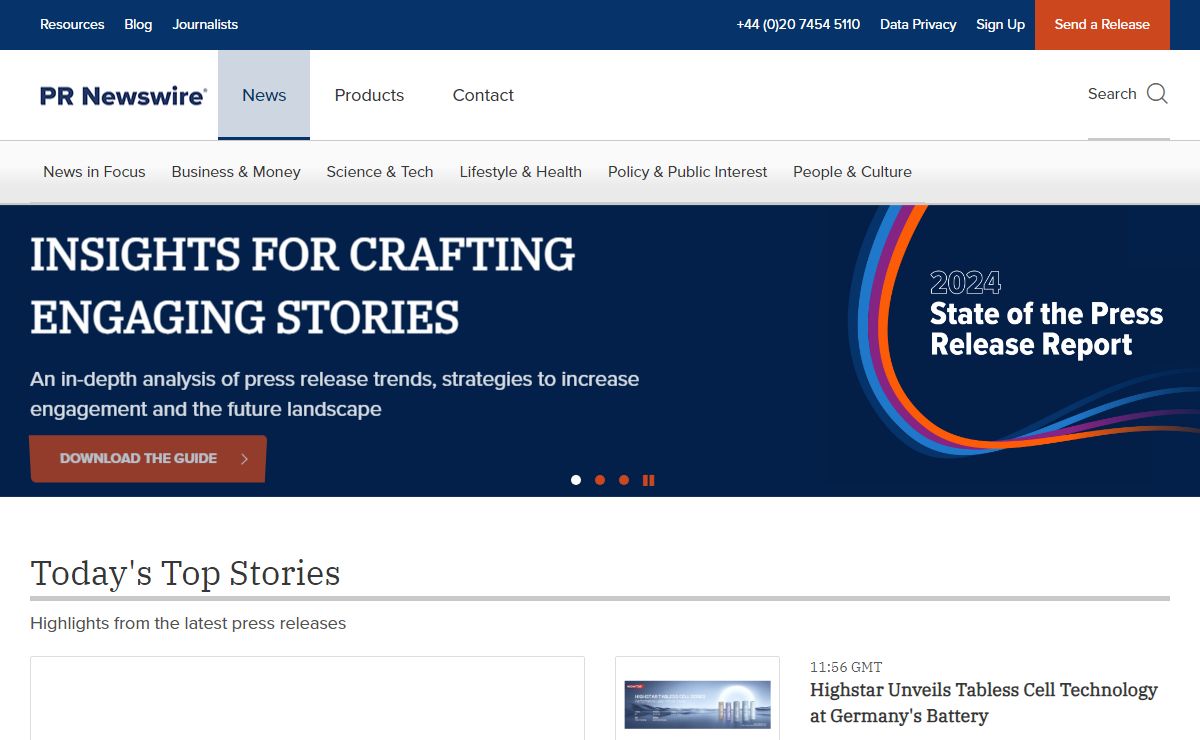Open the Sign Up link
Viewport: 1200px width, 740px height.
pyautogui.click(x=1000, y=25)
